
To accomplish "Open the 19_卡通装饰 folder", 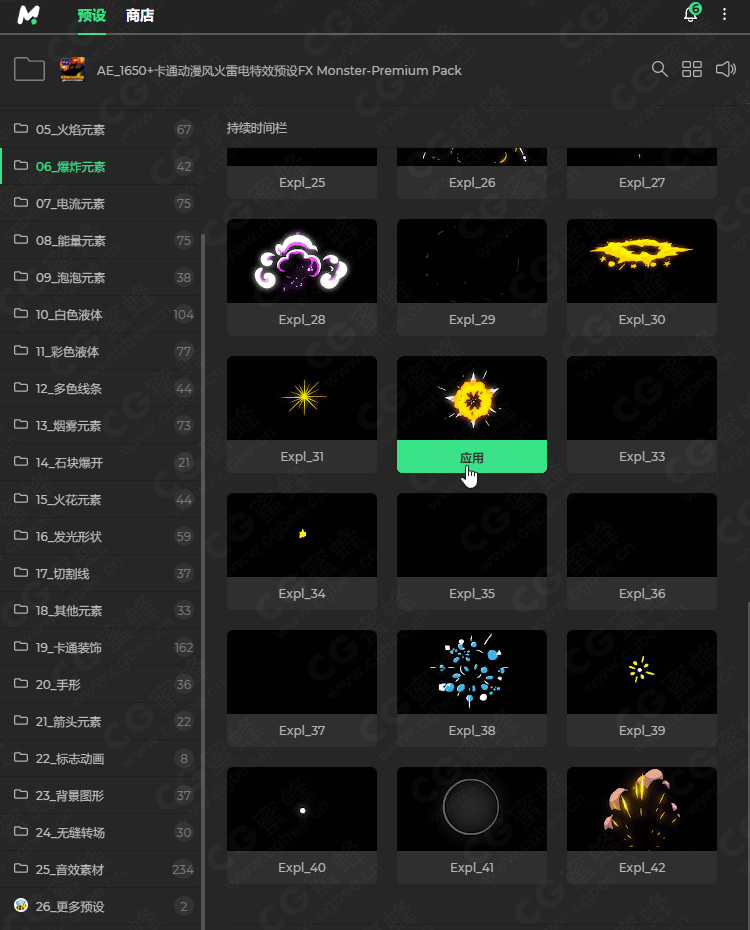I will click(x=100, y=648).
